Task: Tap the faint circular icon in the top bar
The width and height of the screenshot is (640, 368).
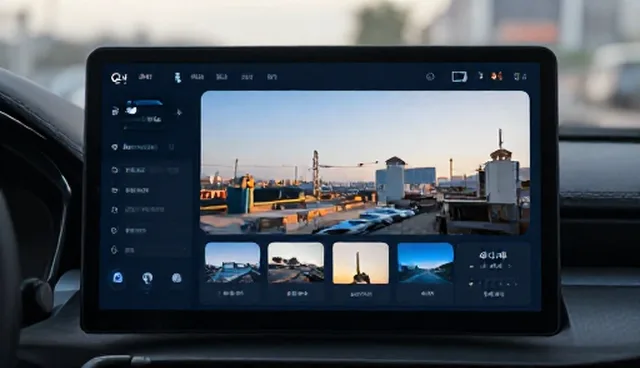Action: (430, 76)
